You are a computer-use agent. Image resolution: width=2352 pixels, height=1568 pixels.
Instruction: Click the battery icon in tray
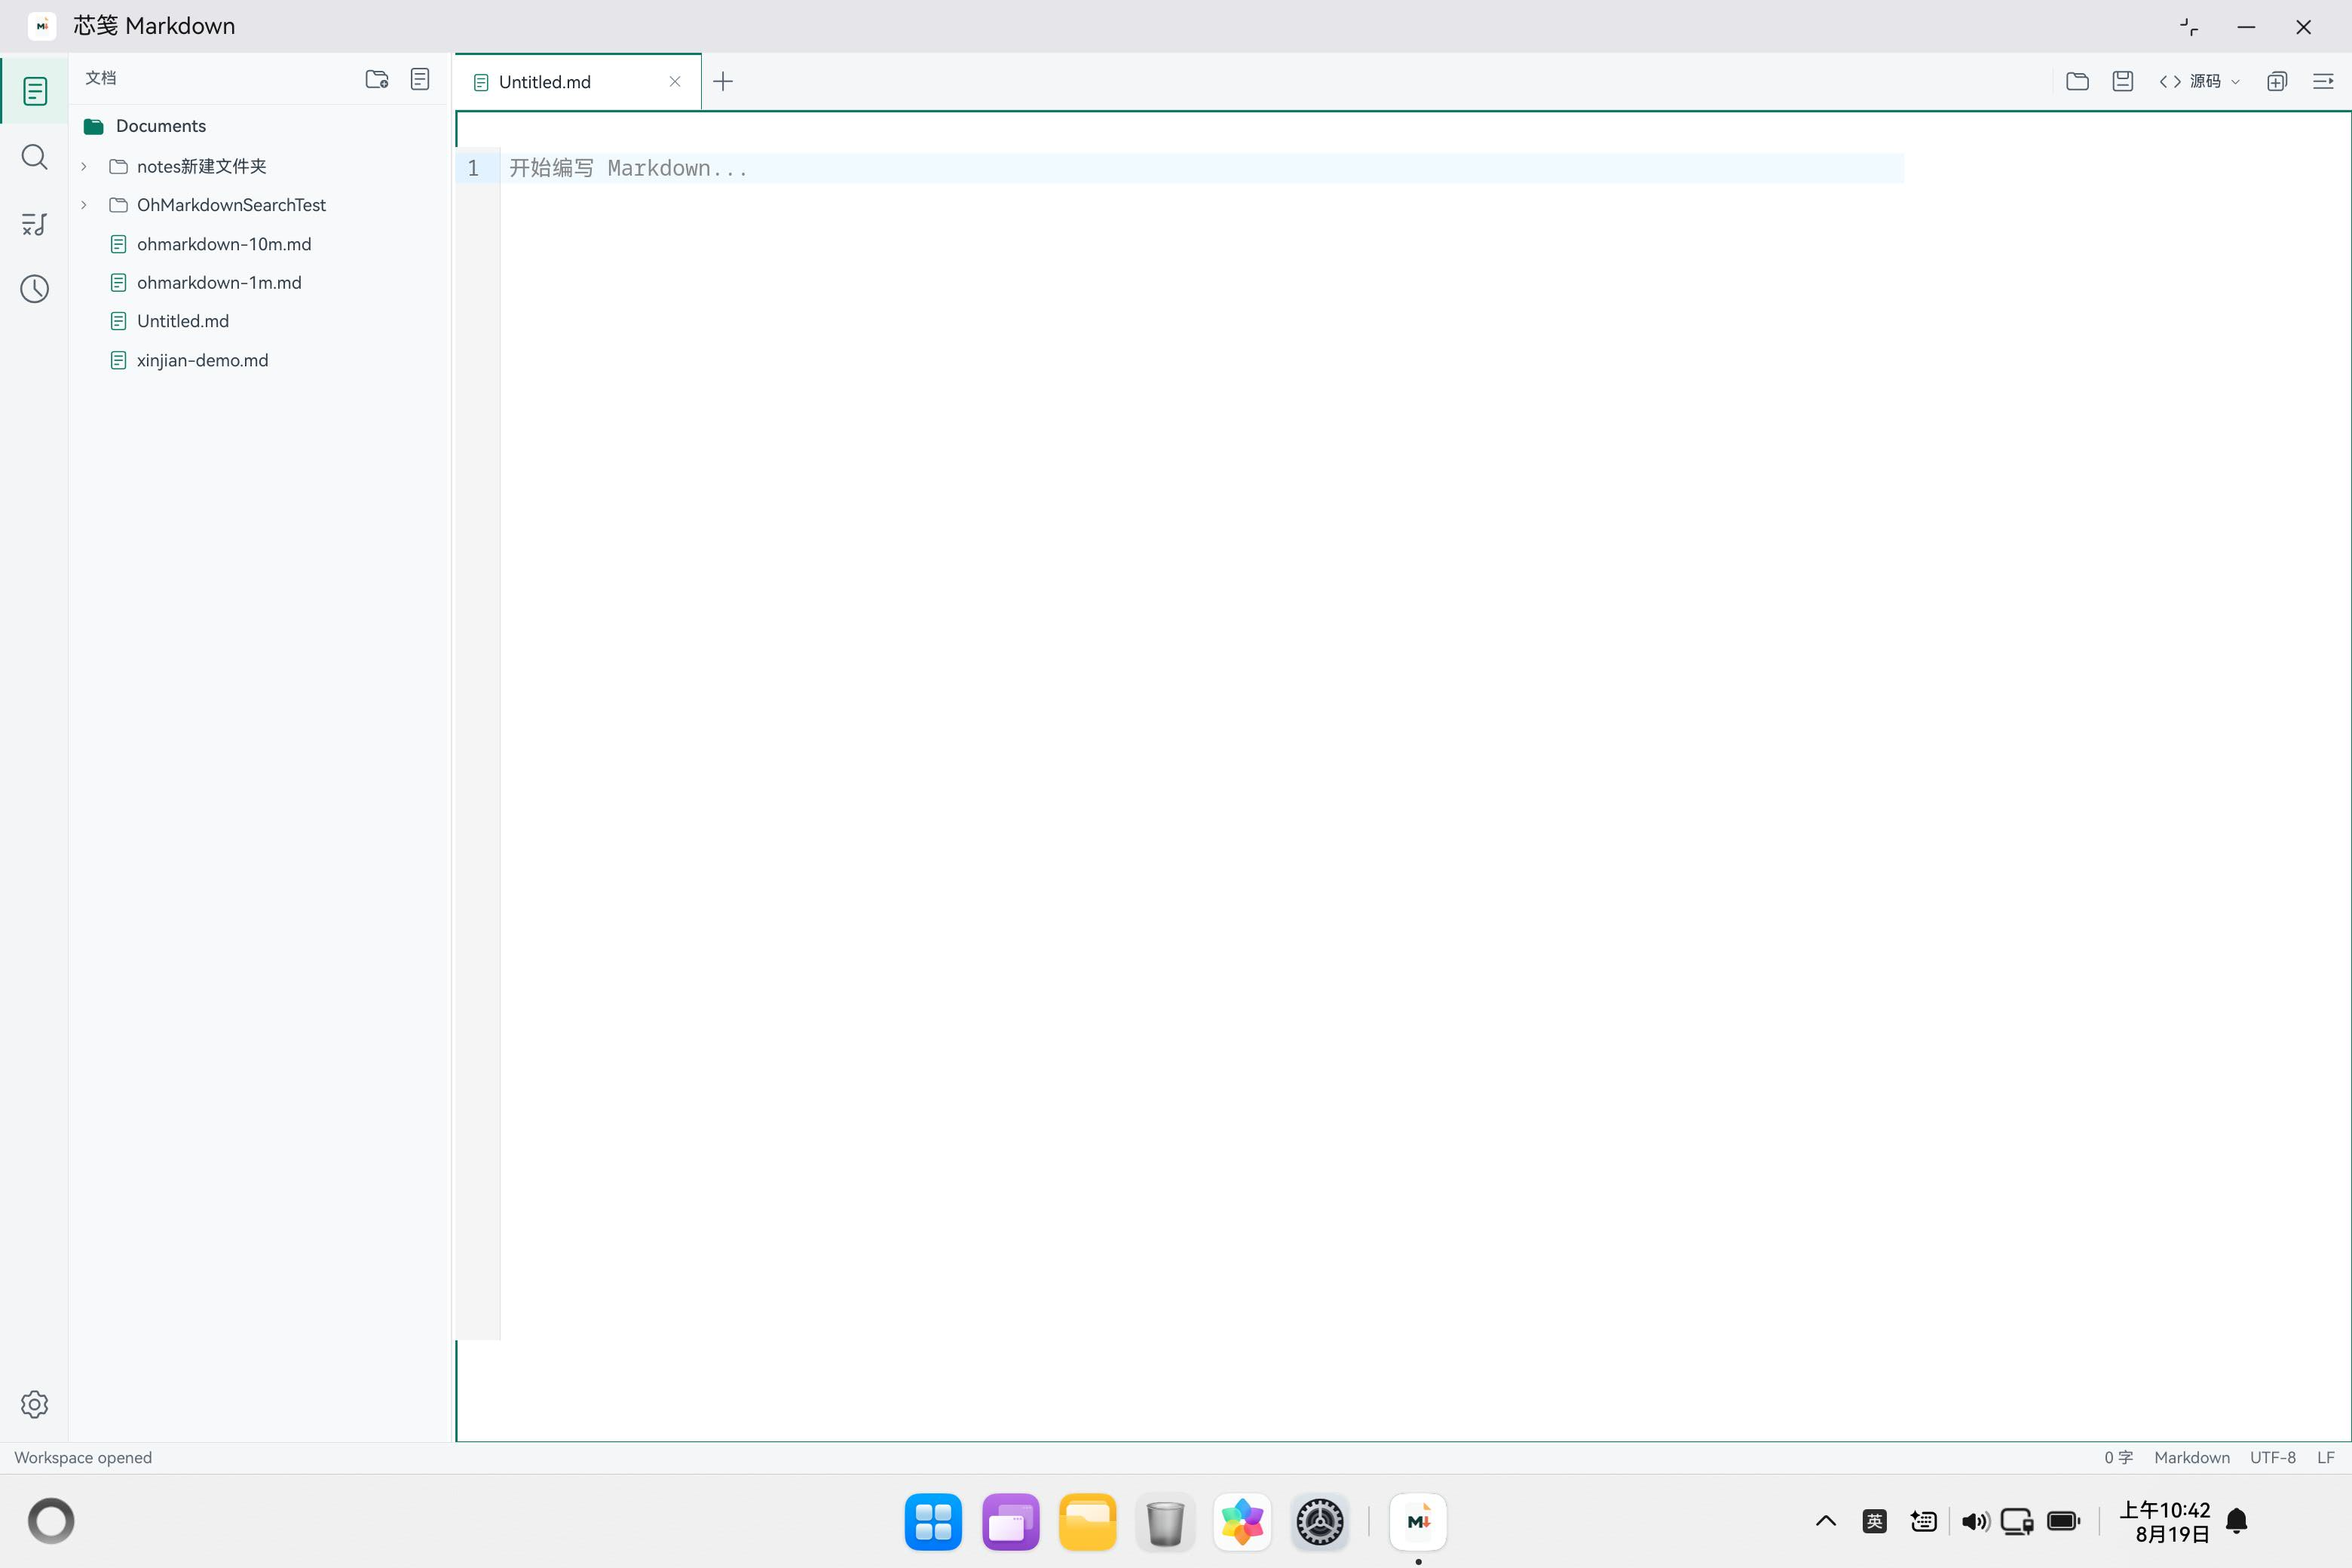pyautogui.click(x=2064, y=1521)
